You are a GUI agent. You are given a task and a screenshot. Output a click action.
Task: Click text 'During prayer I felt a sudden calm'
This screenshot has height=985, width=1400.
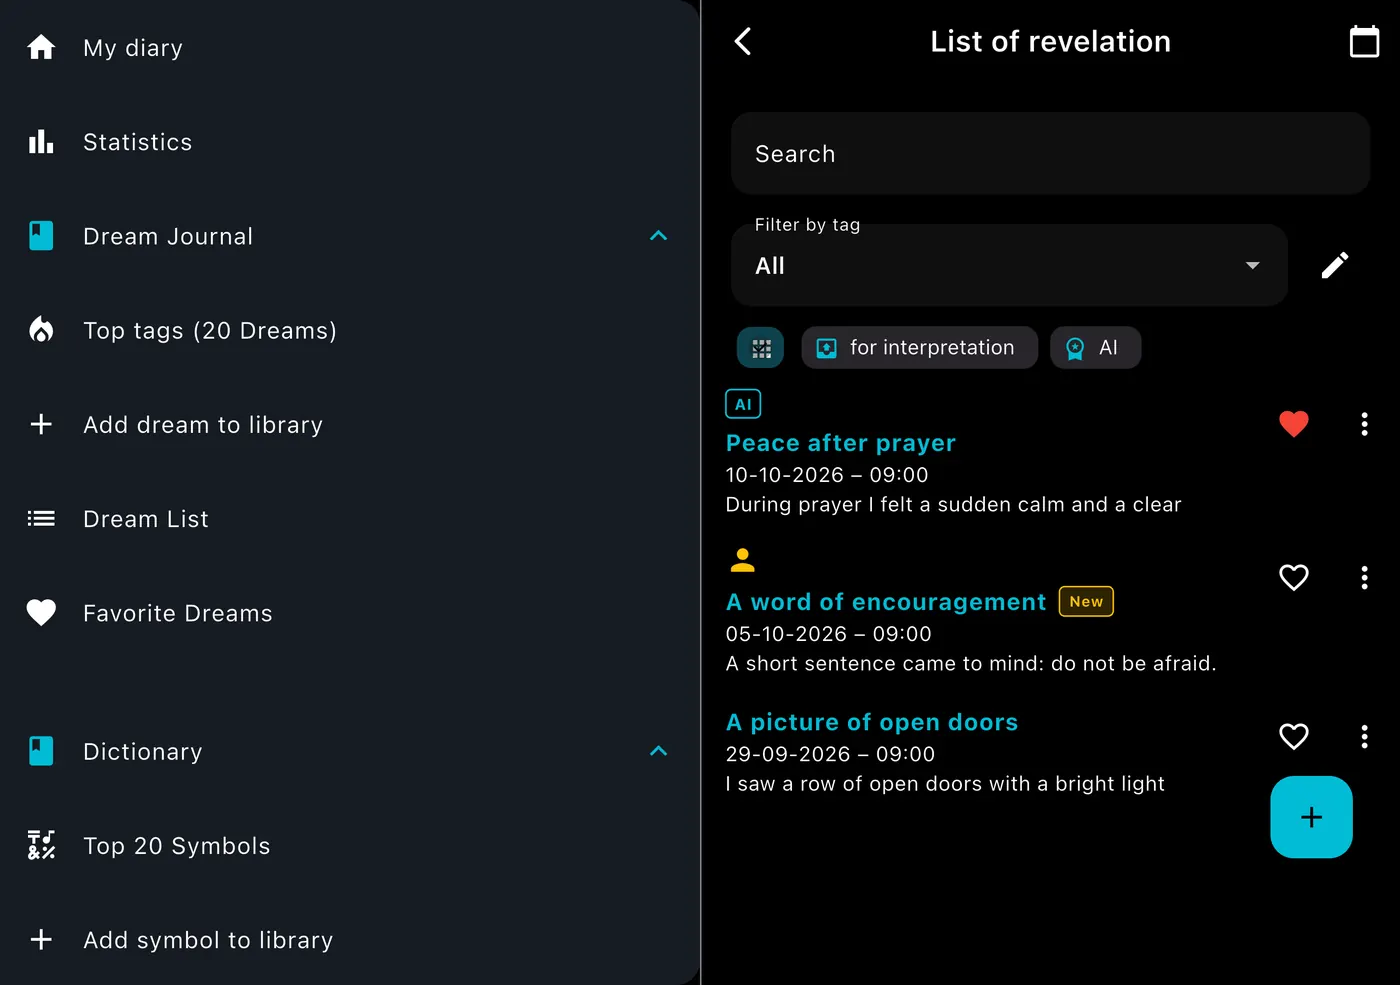(896, 504)
